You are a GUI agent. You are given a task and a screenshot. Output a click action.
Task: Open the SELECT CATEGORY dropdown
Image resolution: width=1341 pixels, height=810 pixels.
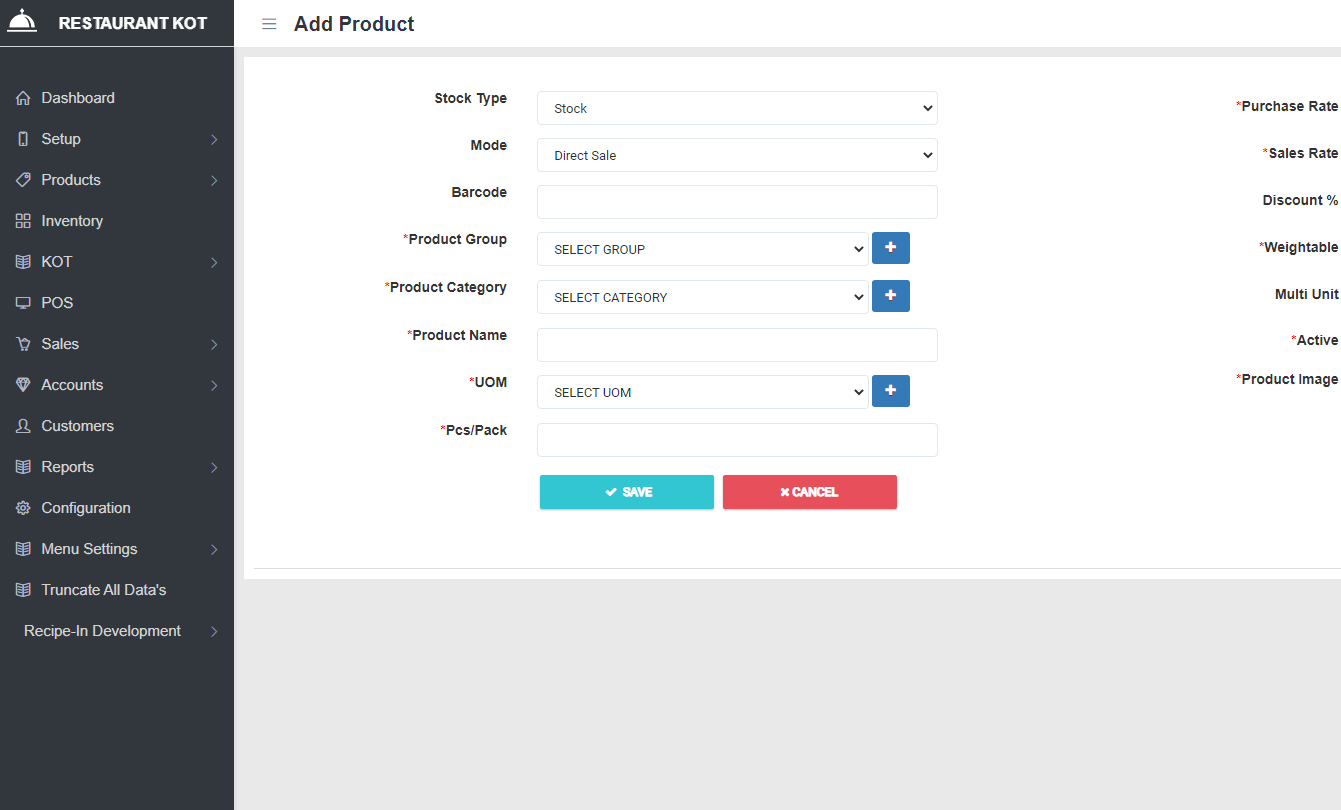(702, 297)
